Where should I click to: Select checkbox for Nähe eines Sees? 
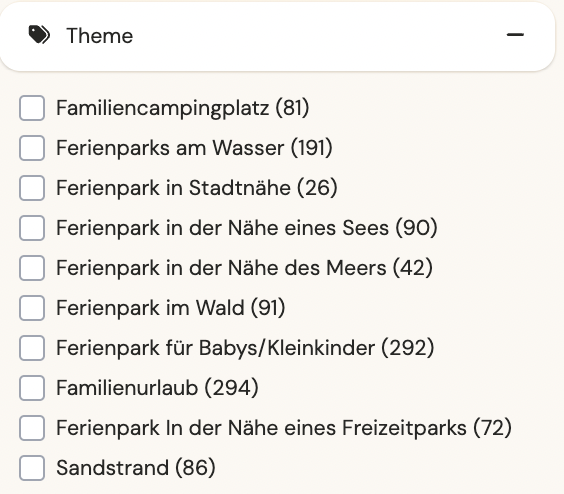pos(32,228)
